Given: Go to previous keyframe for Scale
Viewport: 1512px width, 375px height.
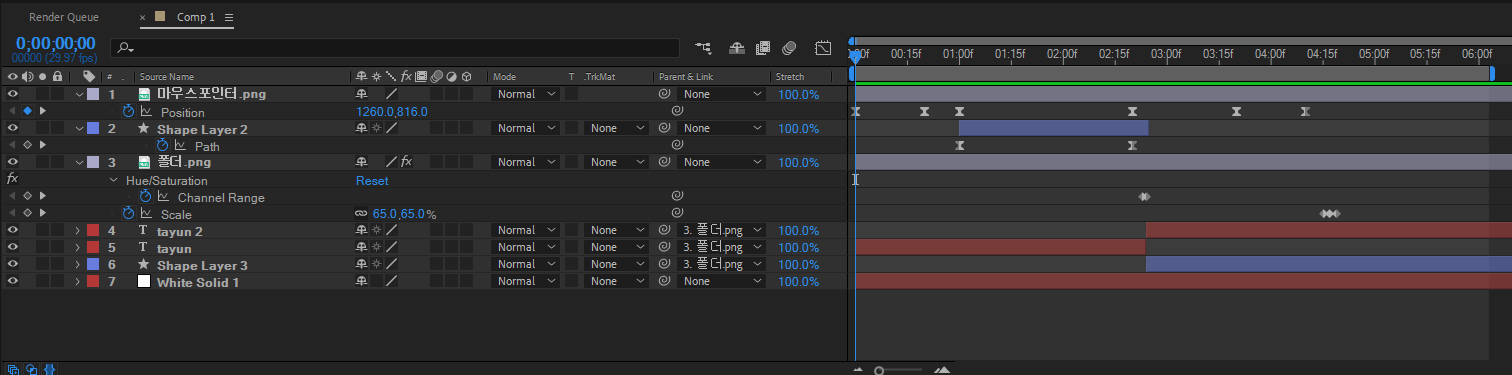Looking at the screenshot, I should pos(13,213).
